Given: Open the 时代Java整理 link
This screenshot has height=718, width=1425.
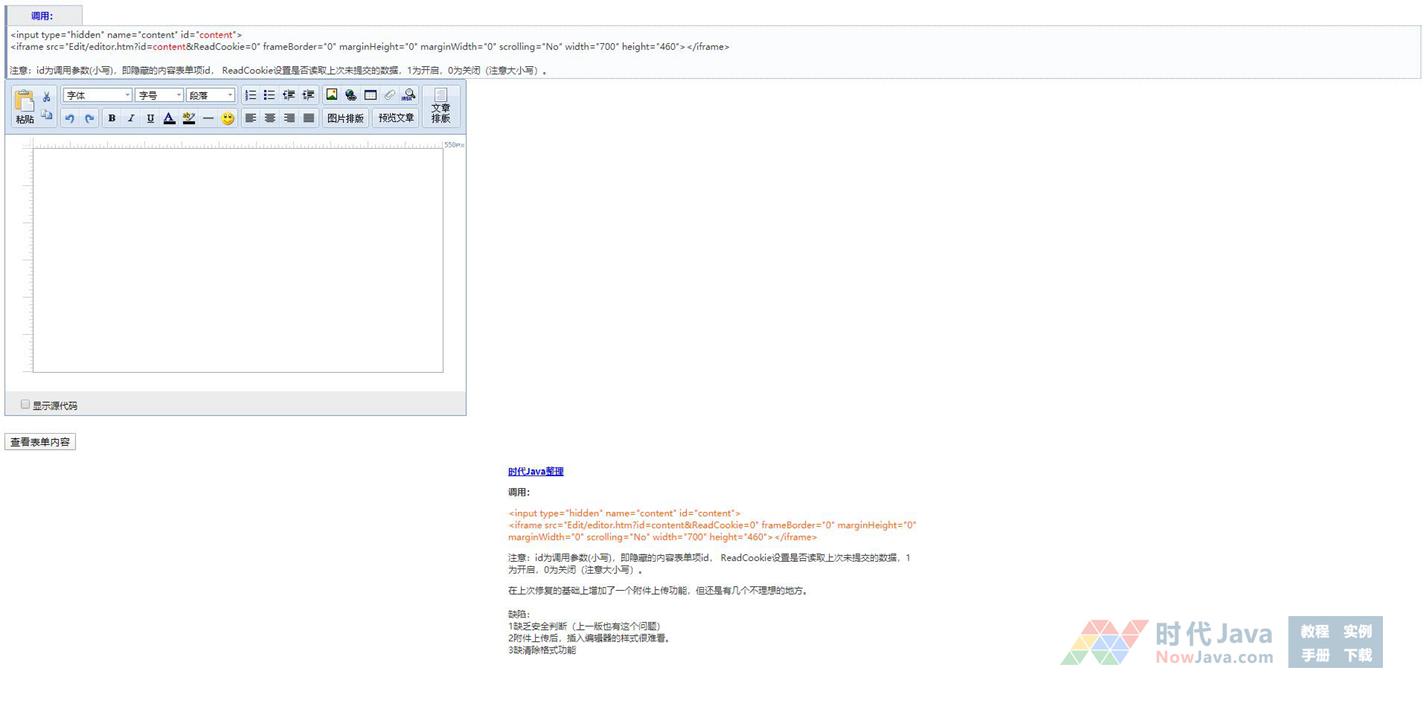Looking at the screenshot, I should pos(535,471).
